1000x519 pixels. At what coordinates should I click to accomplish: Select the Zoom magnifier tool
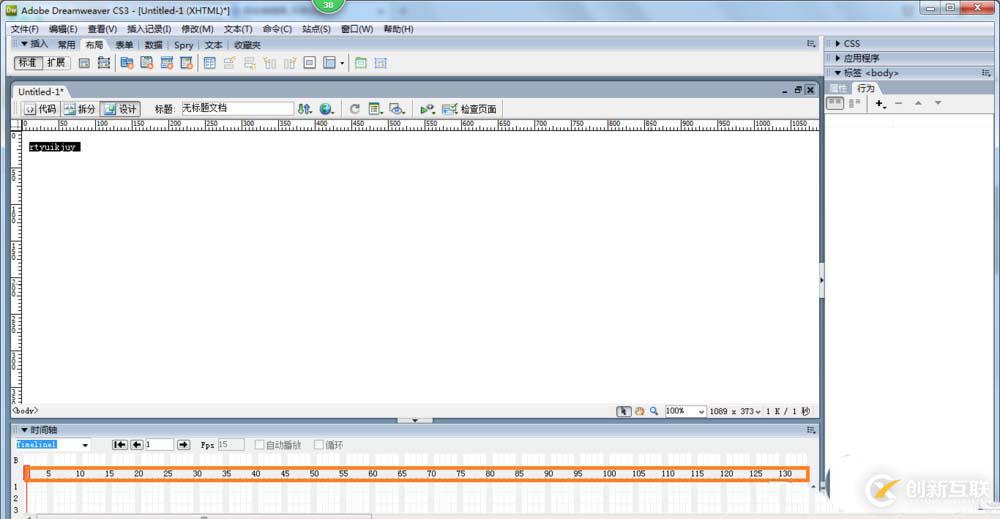654,411
